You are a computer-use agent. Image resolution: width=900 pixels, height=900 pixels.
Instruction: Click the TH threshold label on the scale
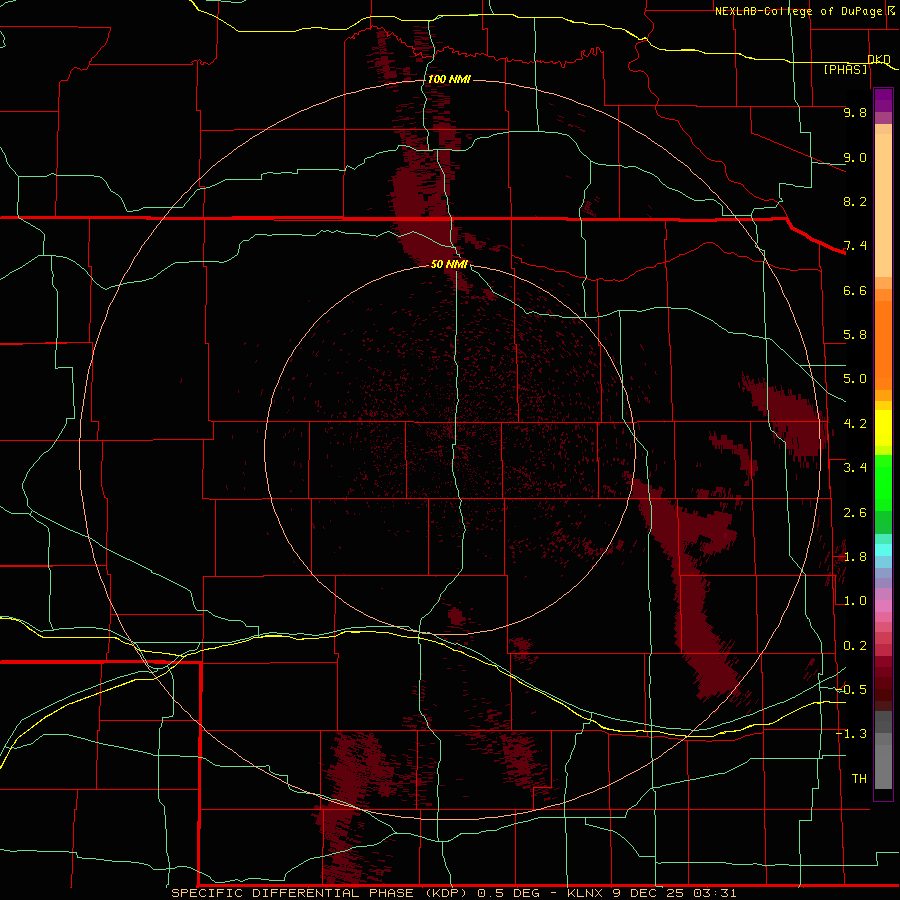pos(859,779)
